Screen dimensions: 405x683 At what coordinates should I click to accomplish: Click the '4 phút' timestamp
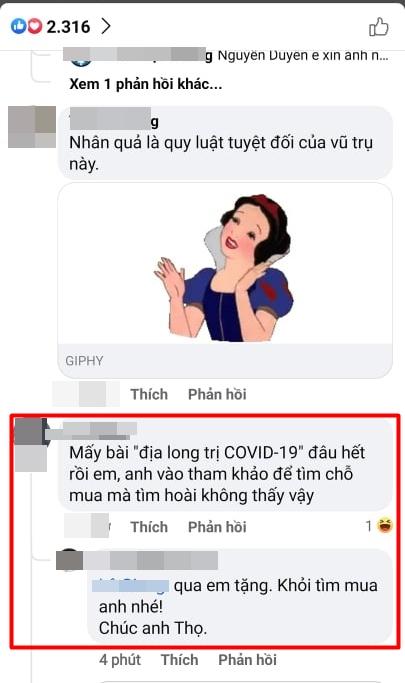(120, 659)
